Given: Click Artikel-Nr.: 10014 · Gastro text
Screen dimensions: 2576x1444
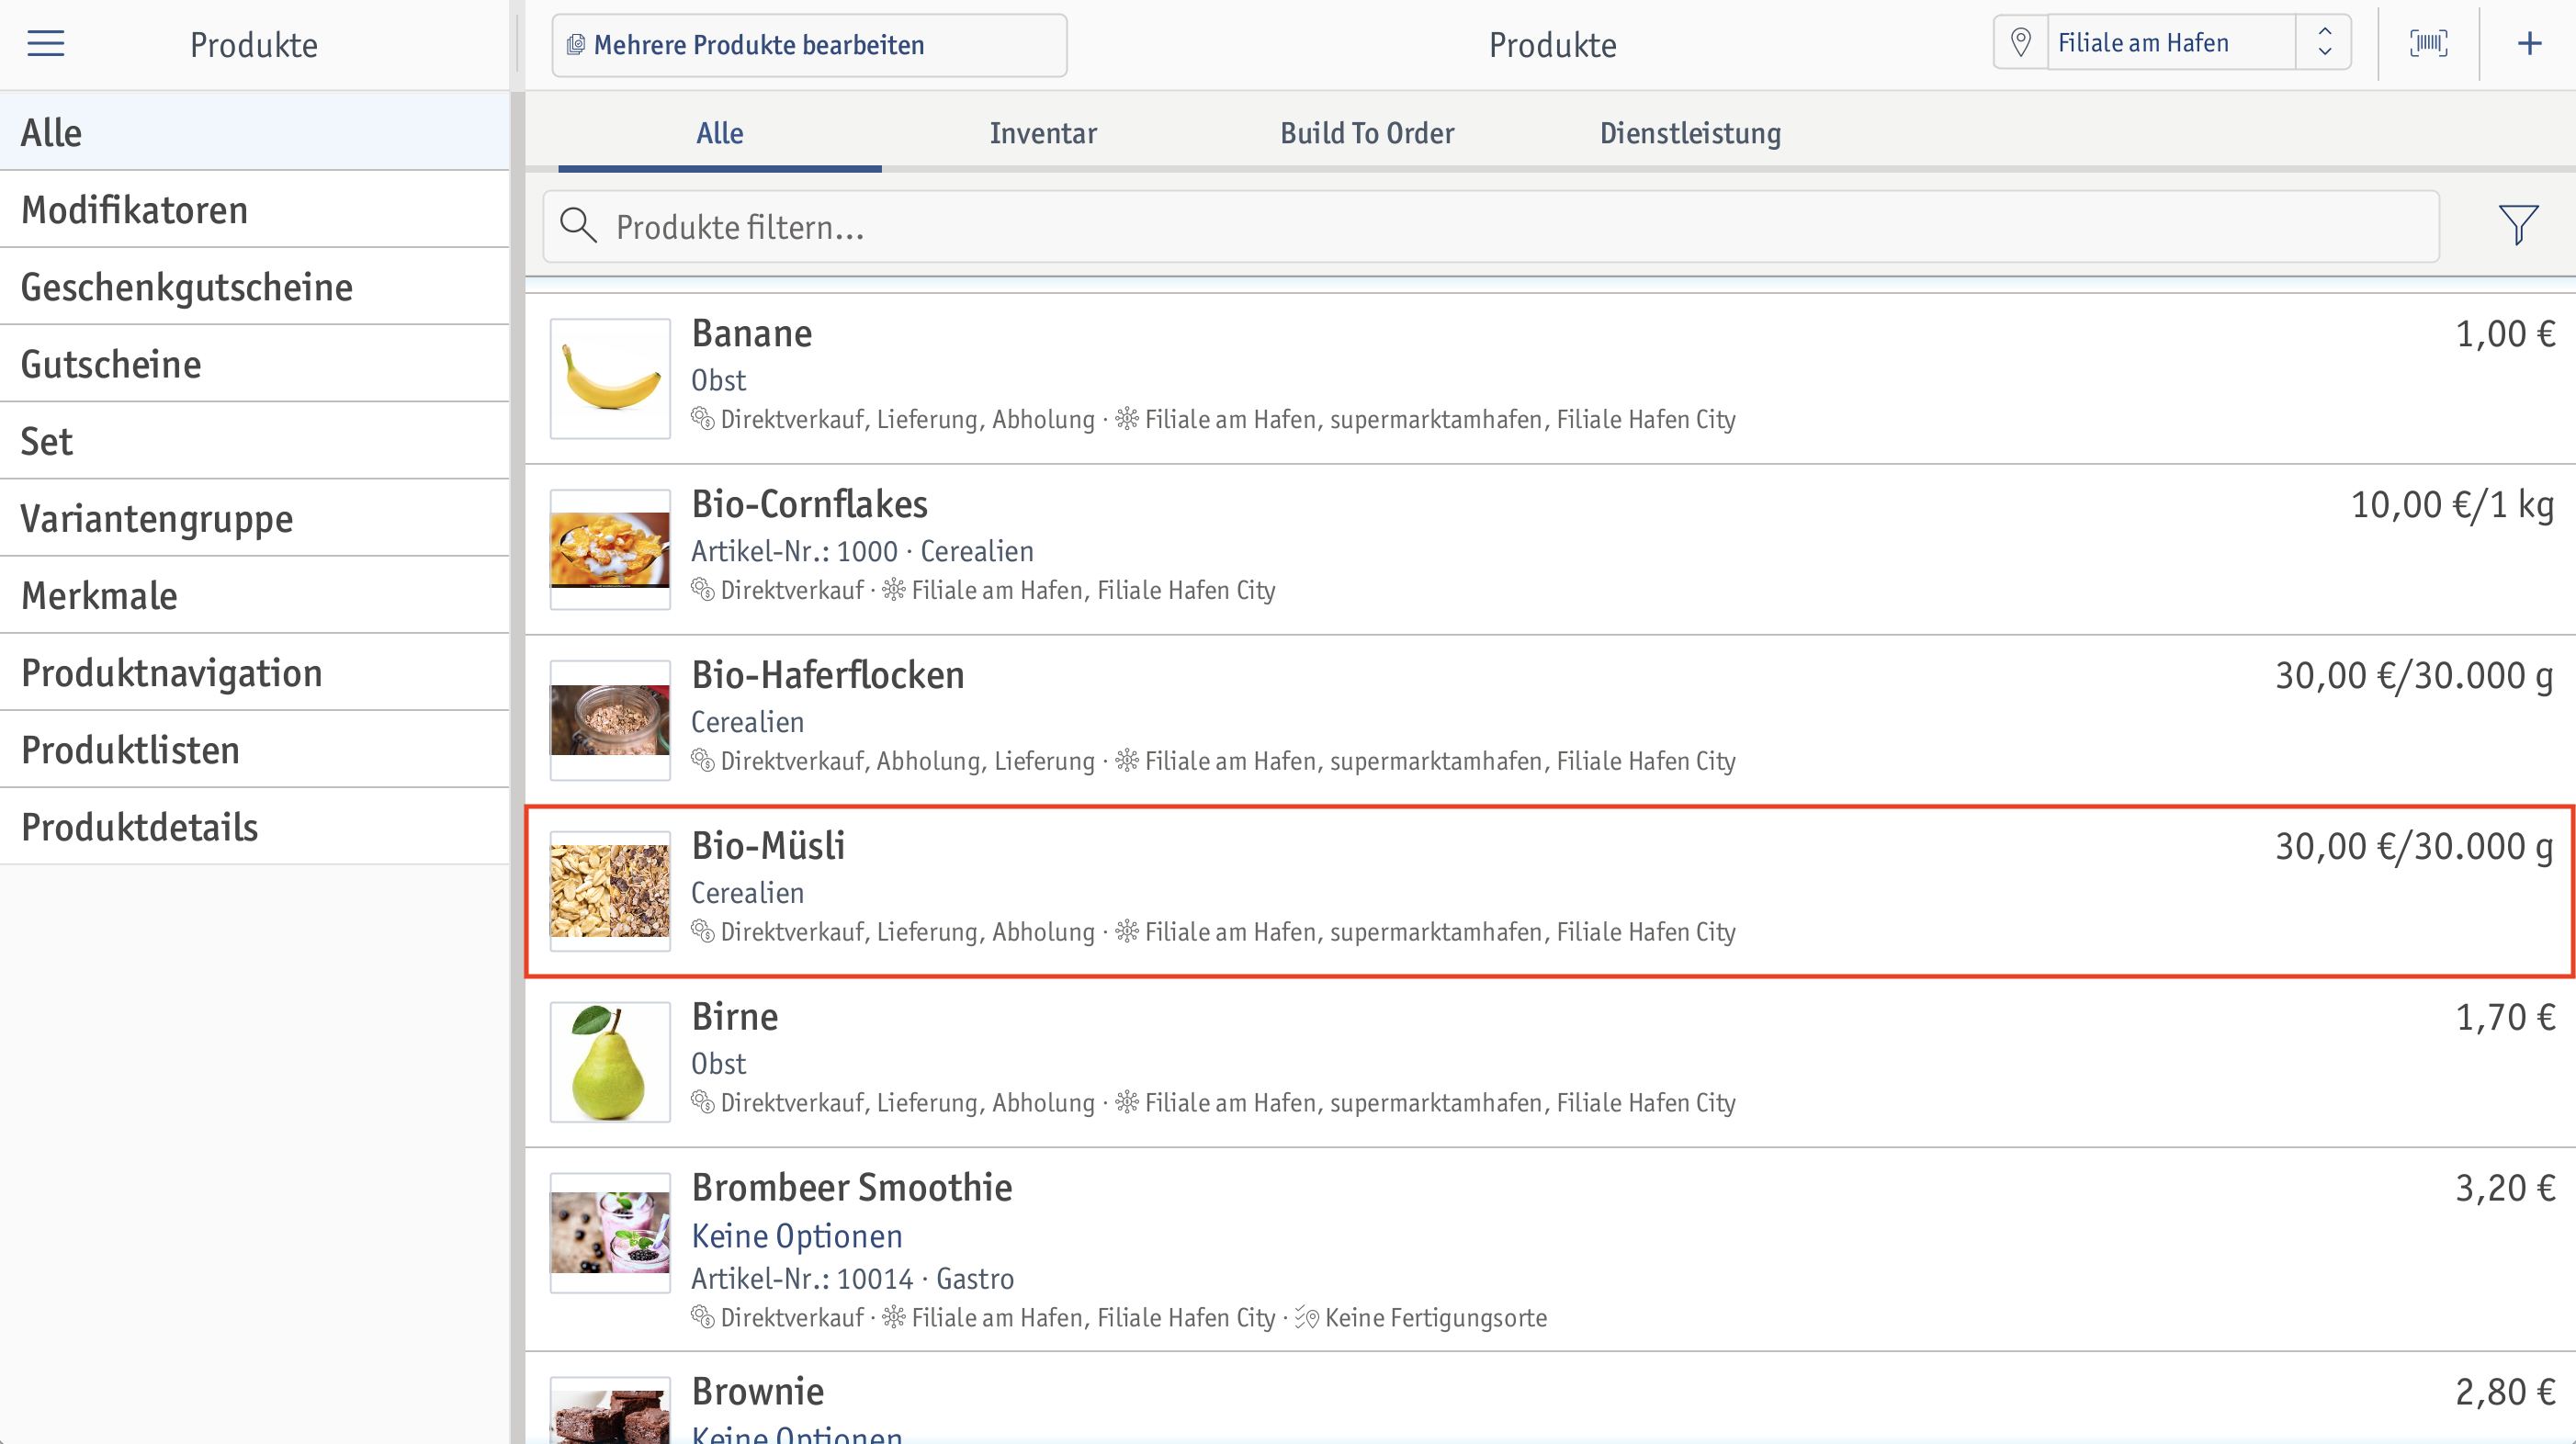Looking at the screenshot, I should [853, 1279].
